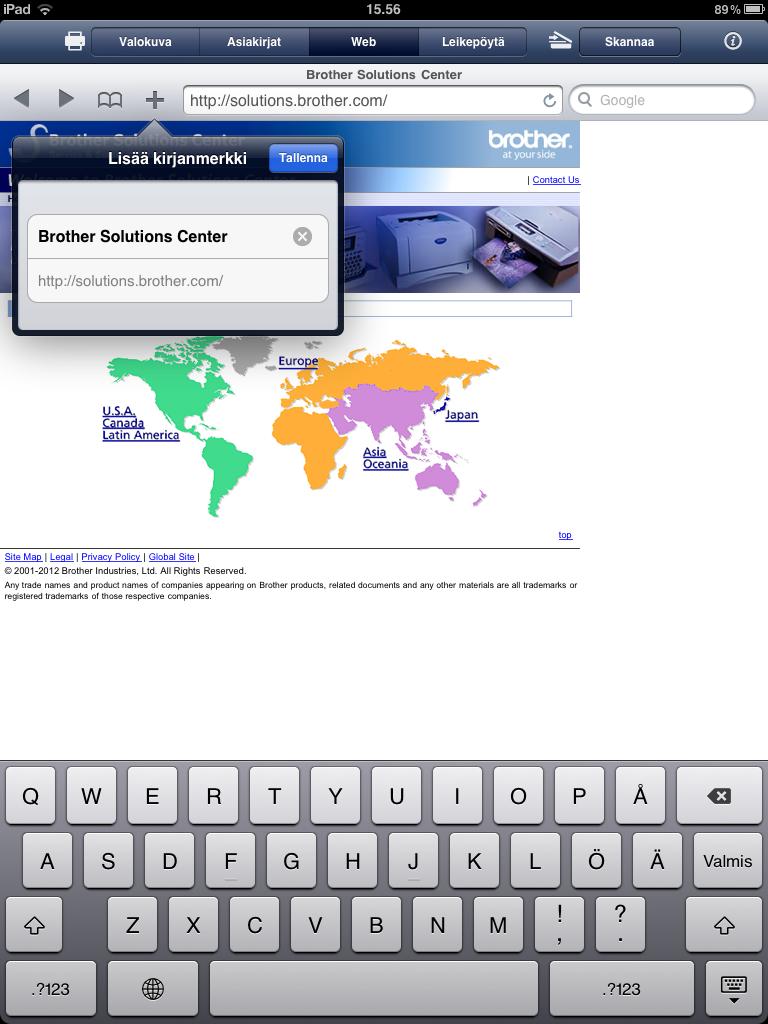This screenshot has height=1024, width=768.
Task: Open the Japan link on map
Action: click(x=462, y=415)
